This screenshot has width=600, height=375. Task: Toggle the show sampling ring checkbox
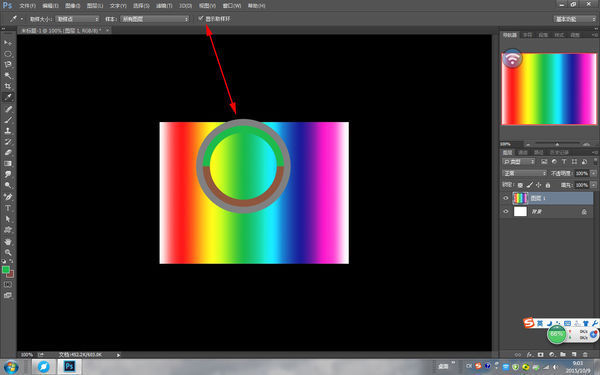(201, 18)
